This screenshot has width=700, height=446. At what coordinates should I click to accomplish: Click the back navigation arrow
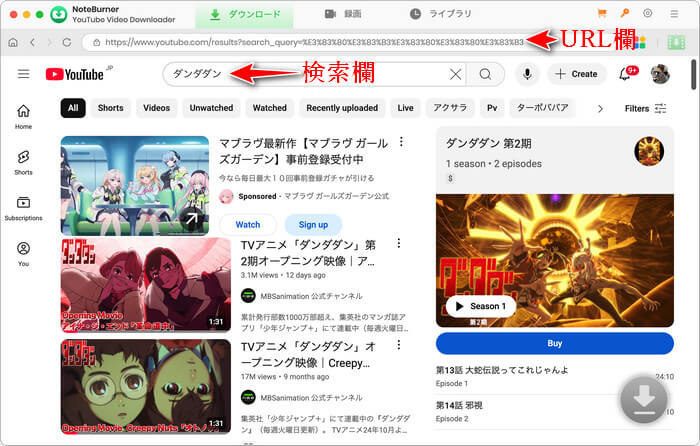[x=33, y=42]
